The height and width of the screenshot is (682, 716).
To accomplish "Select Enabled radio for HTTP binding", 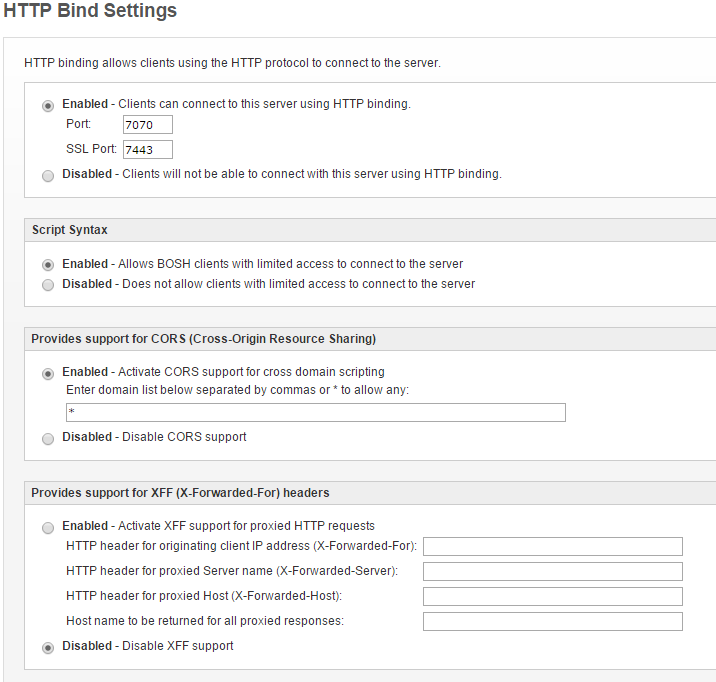I will 48,105.
